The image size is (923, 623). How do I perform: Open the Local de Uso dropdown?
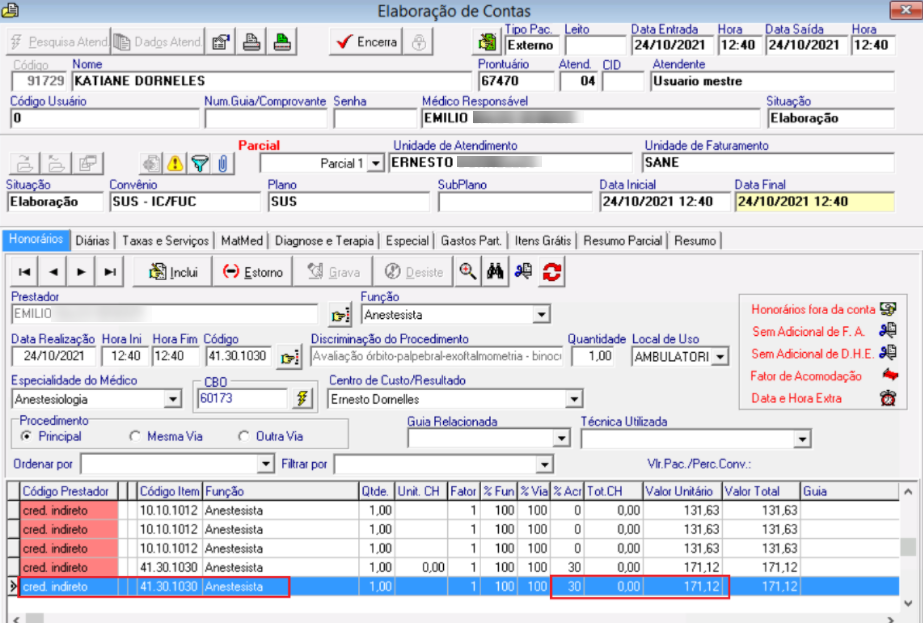(720, 357)
